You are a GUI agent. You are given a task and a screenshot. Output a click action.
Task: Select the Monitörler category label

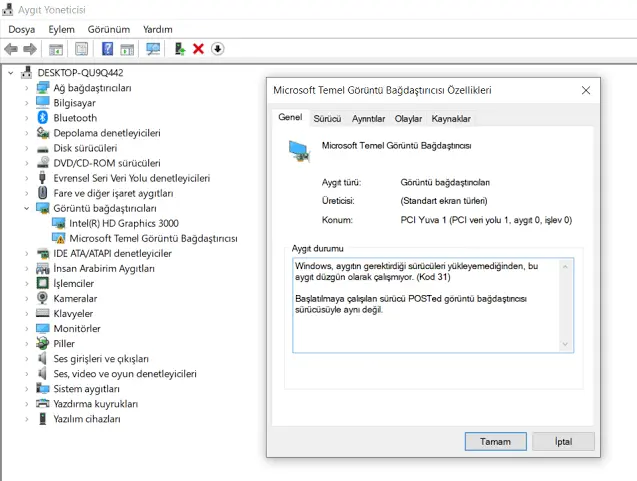[x=77, y=329]
